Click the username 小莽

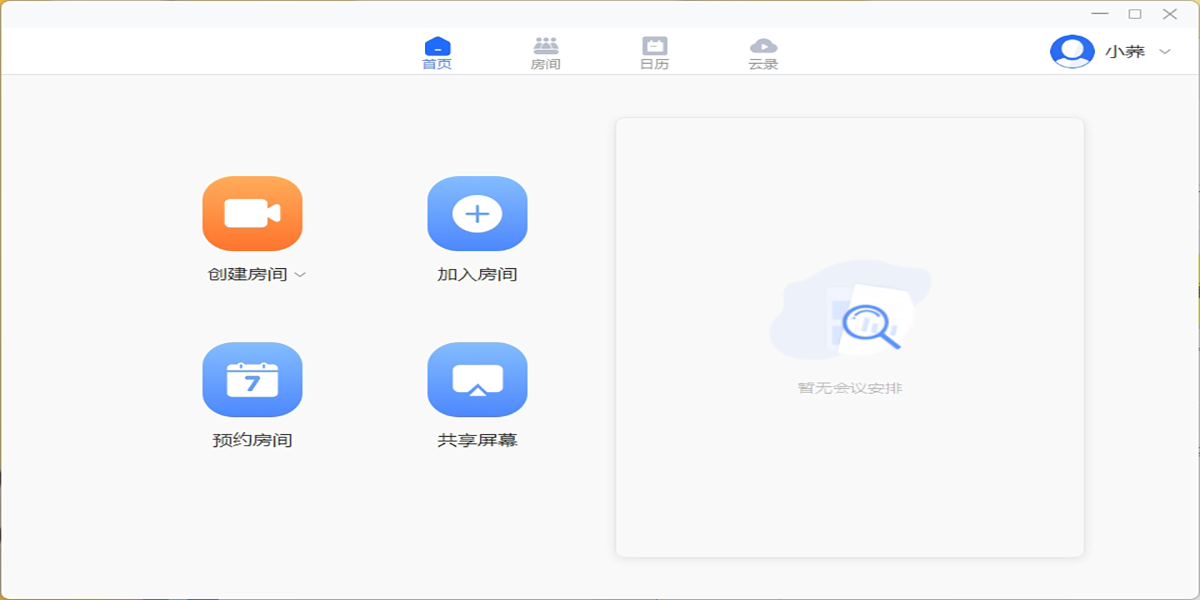click(x=1125, y=52)
